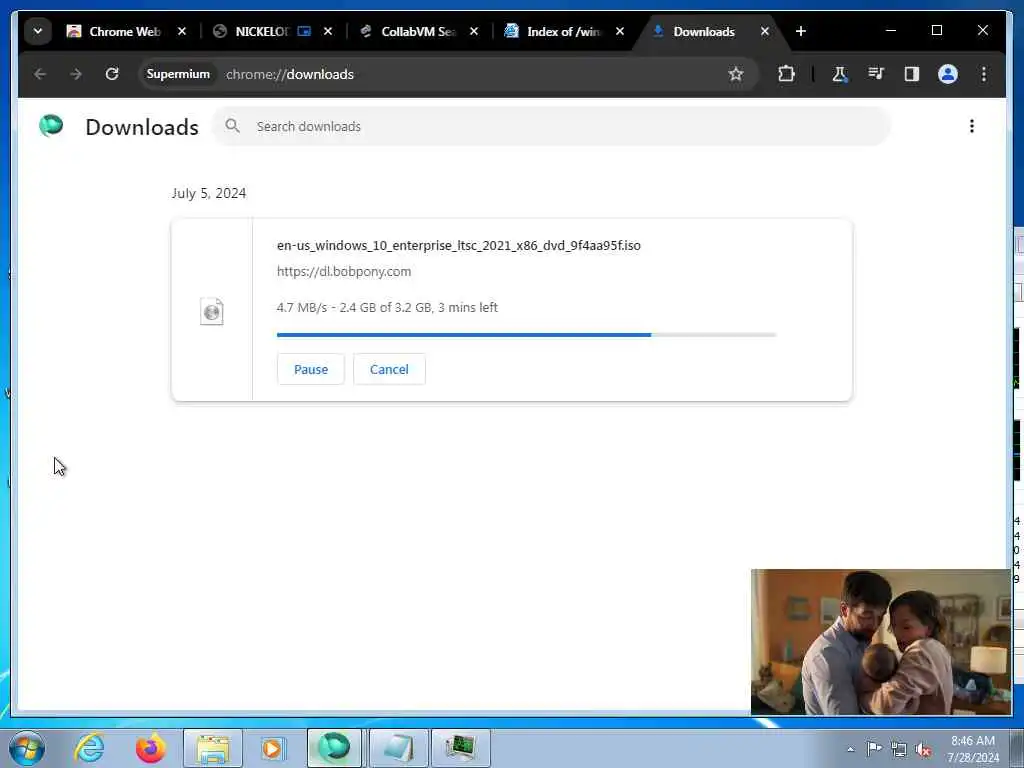Click the picture-in-picture video window

pos(880,642)
